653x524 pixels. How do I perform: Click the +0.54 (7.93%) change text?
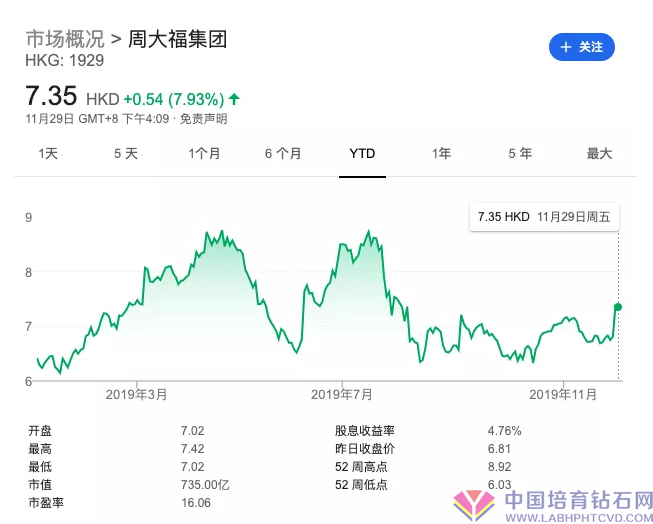coord(174,100)
